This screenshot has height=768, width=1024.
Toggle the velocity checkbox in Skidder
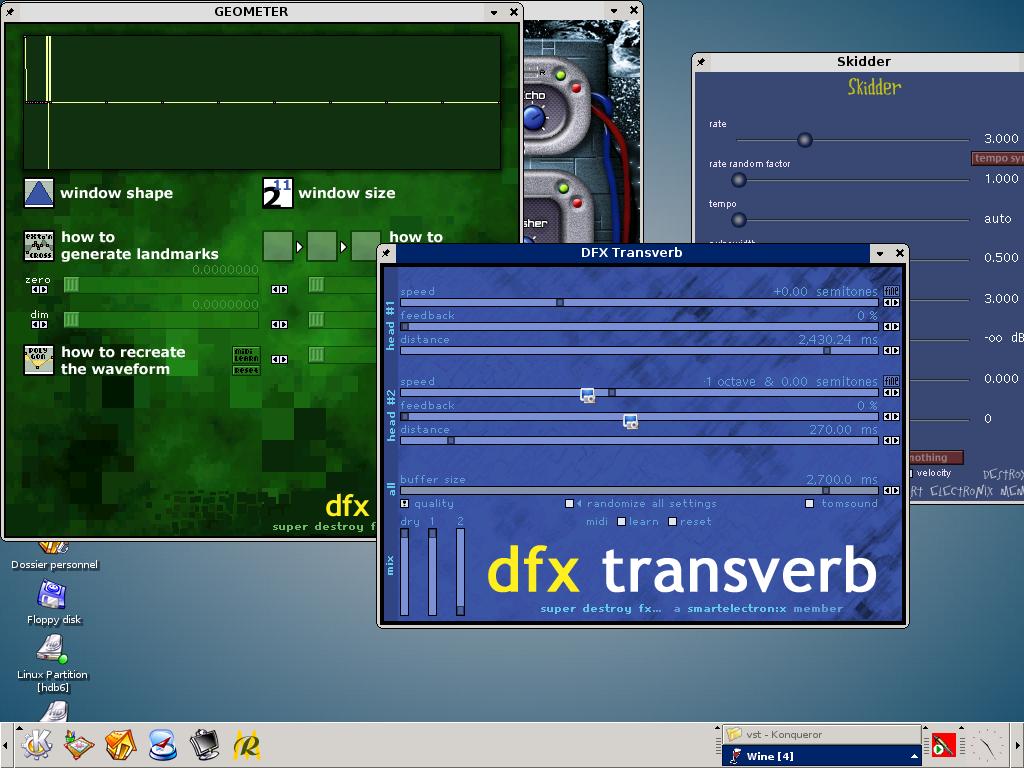(910, 473)
